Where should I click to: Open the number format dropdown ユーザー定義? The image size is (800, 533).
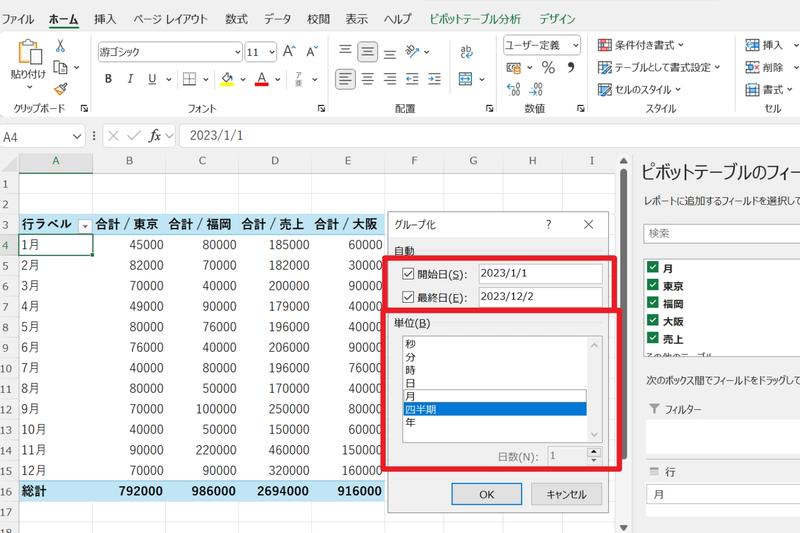[x=575, y=45]
